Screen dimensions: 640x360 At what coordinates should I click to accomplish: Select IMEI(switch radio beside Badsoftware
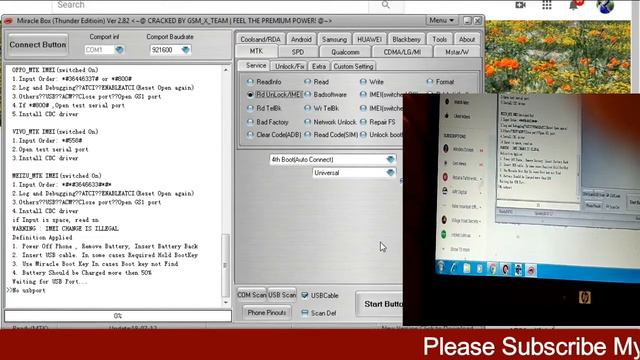point(381,95)
